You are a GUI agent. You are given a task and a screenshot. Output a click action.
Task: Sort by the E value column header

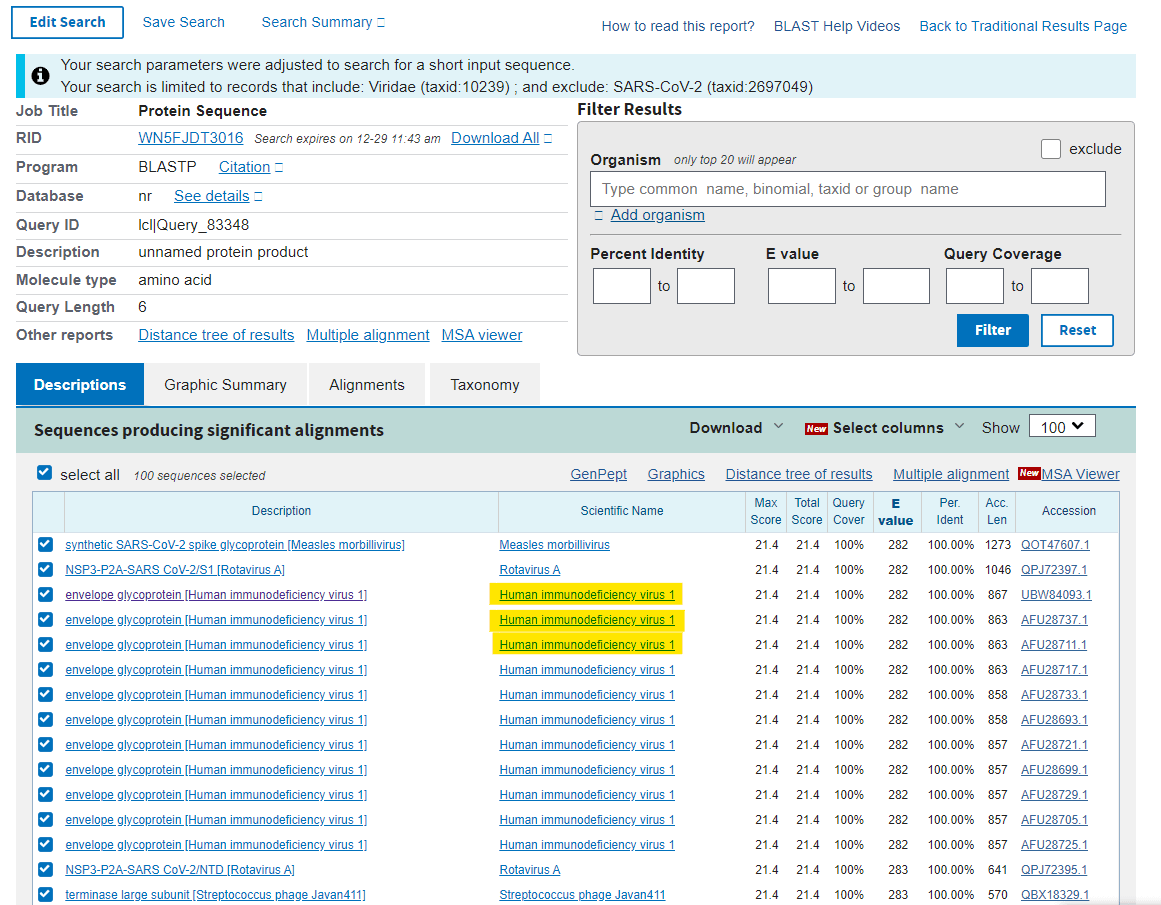895,512
